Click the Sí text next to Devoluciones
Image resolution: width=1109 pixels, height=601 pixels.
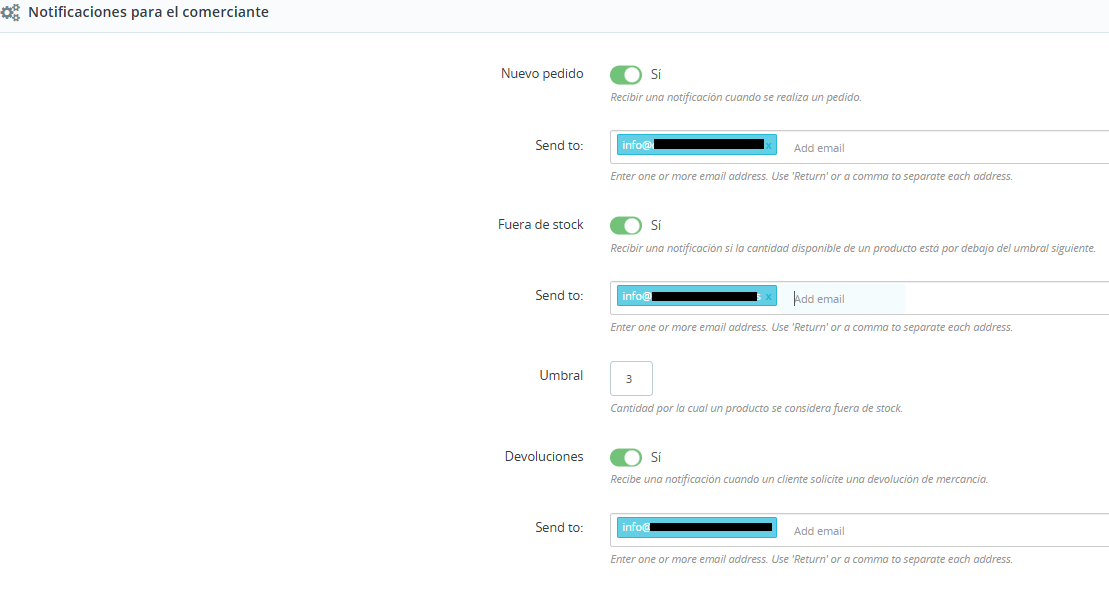pos(656,457)
